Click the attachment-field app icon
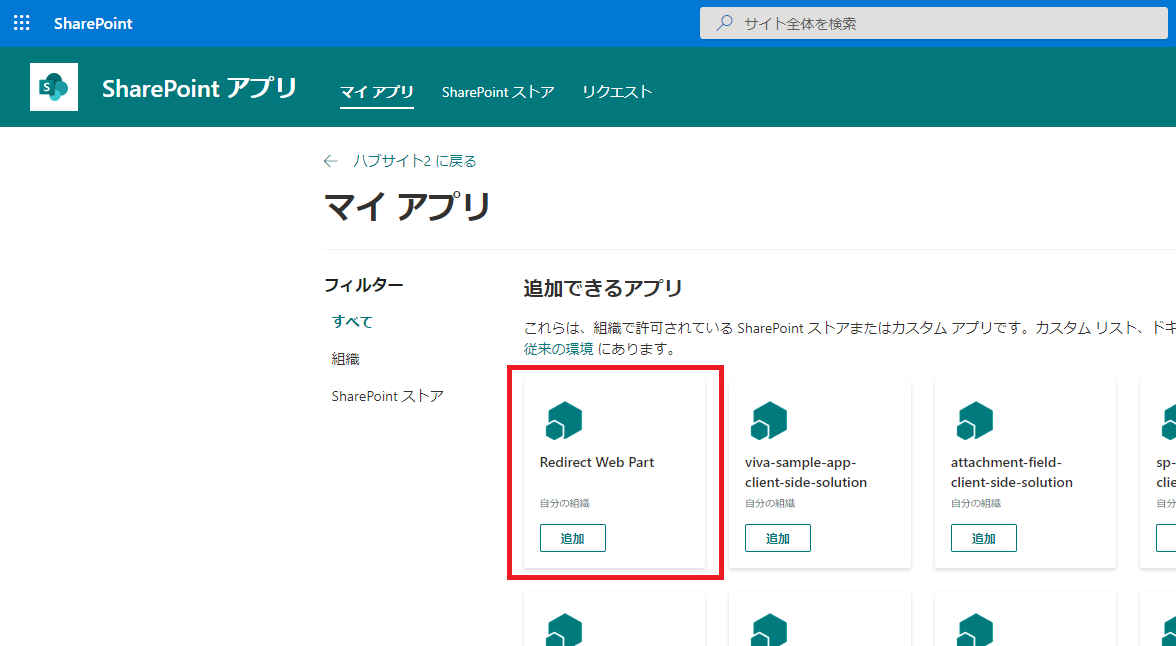Screen dimensions: 1176x646 tap(974, 420)
